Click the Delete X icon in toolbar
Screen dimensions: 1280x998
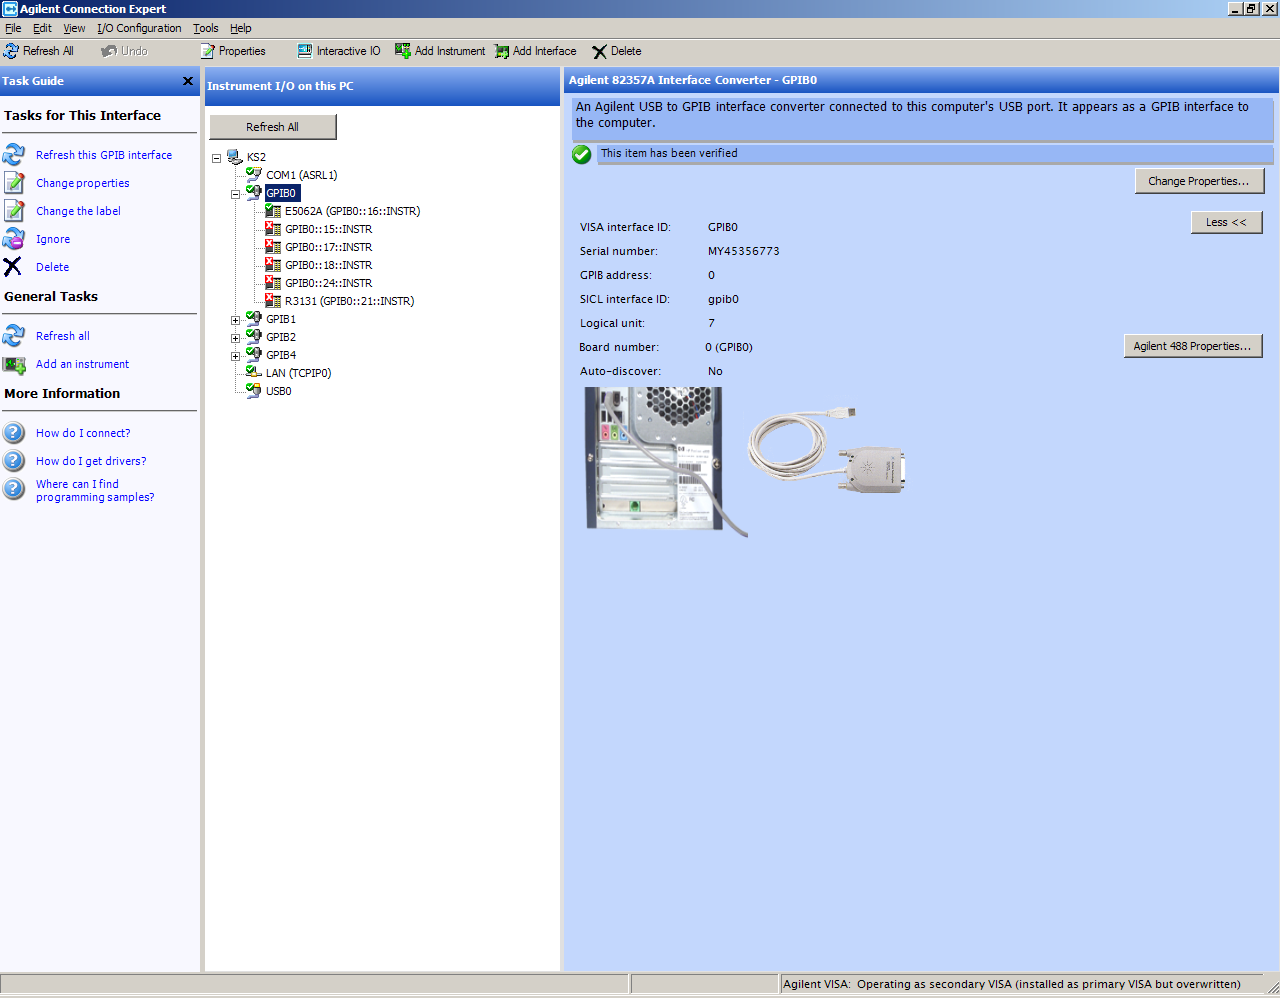(x=599, y=52)
